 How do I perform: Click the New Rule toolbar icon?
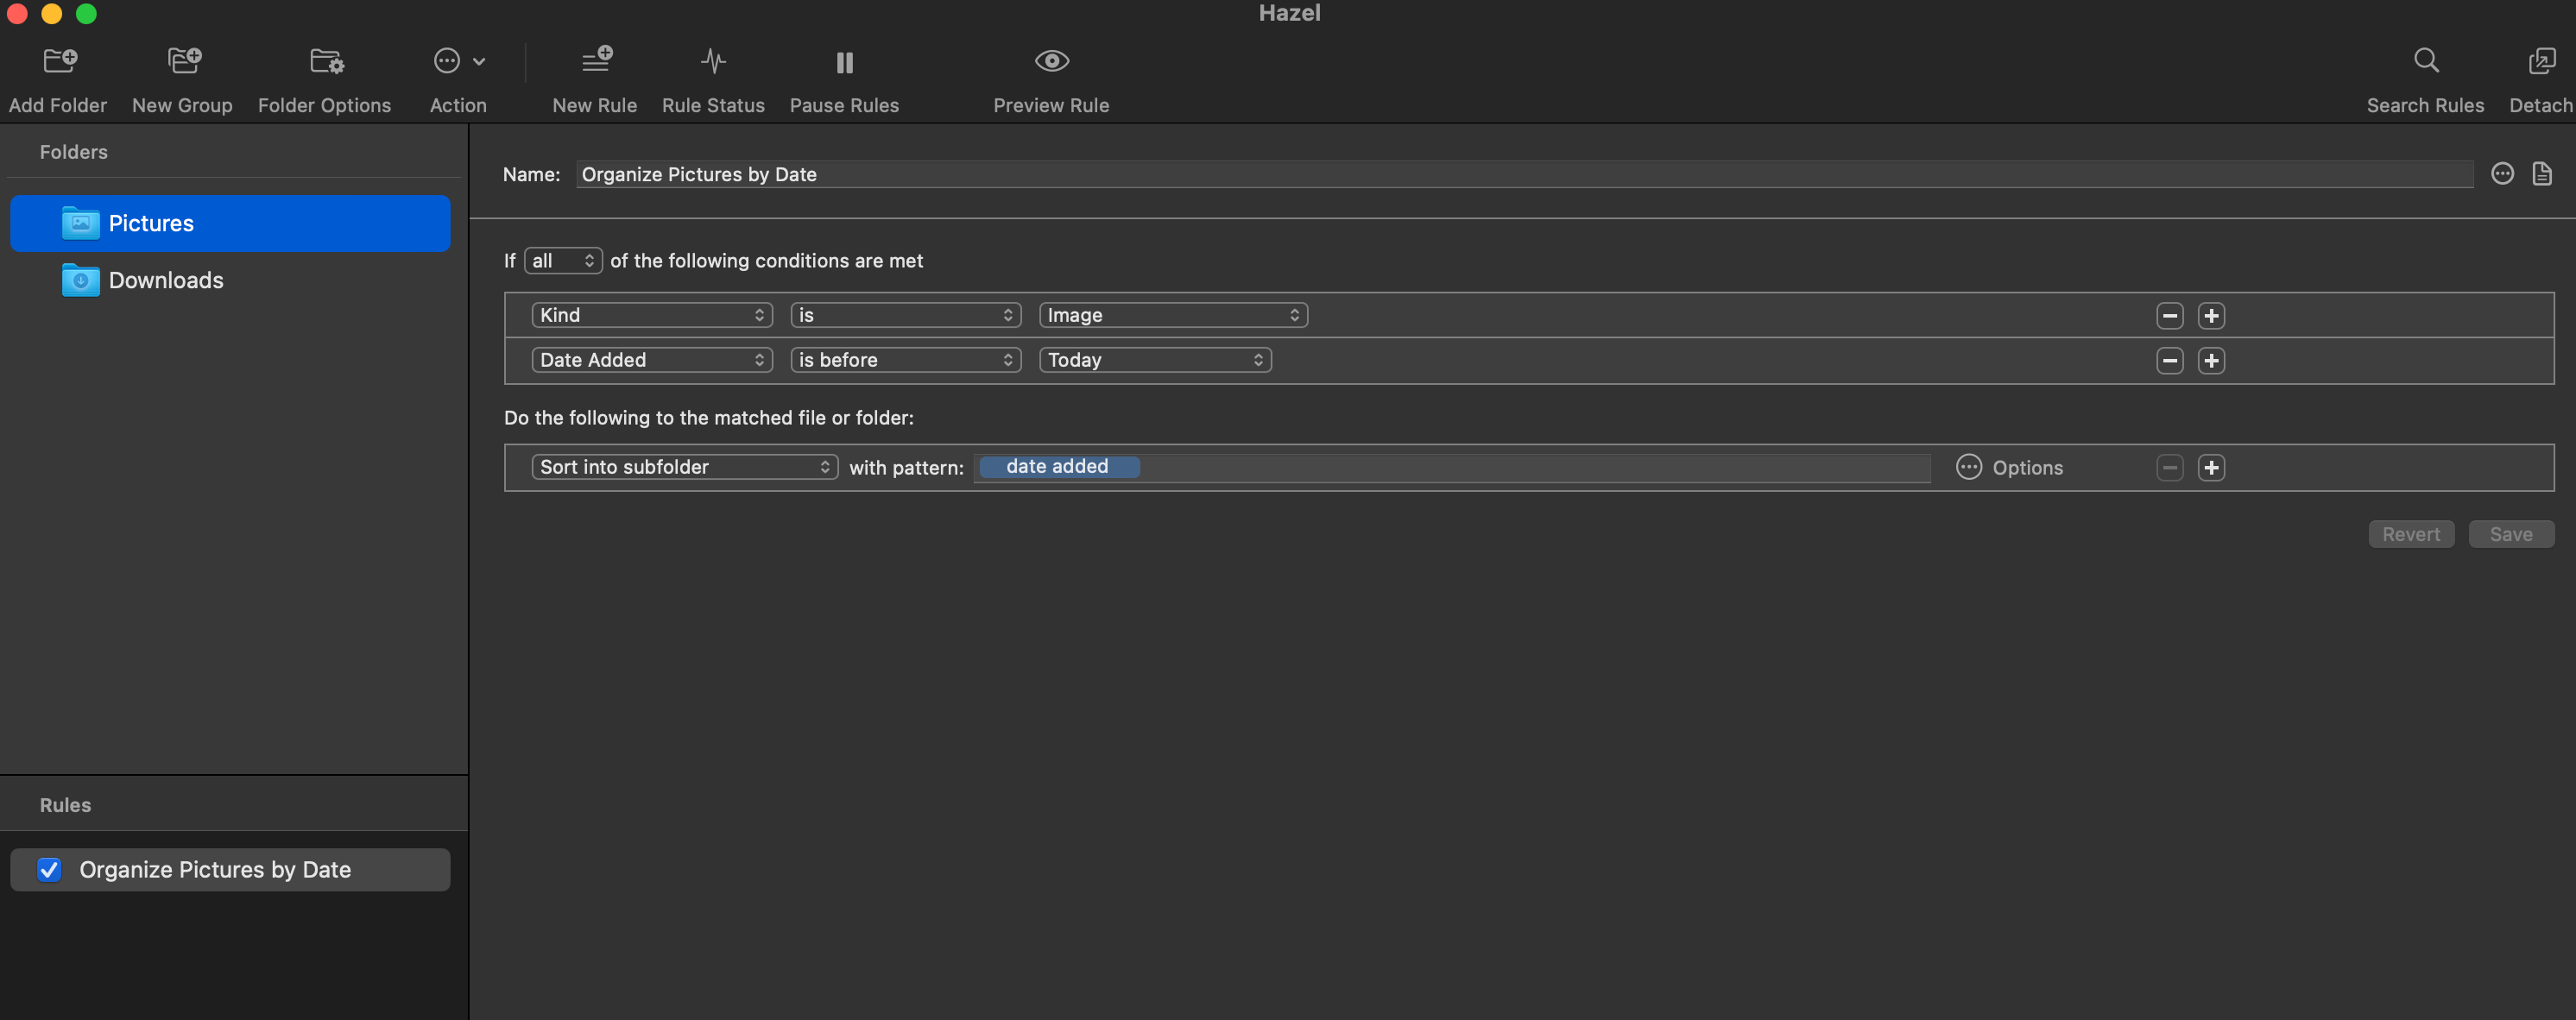tap(596, 60)
